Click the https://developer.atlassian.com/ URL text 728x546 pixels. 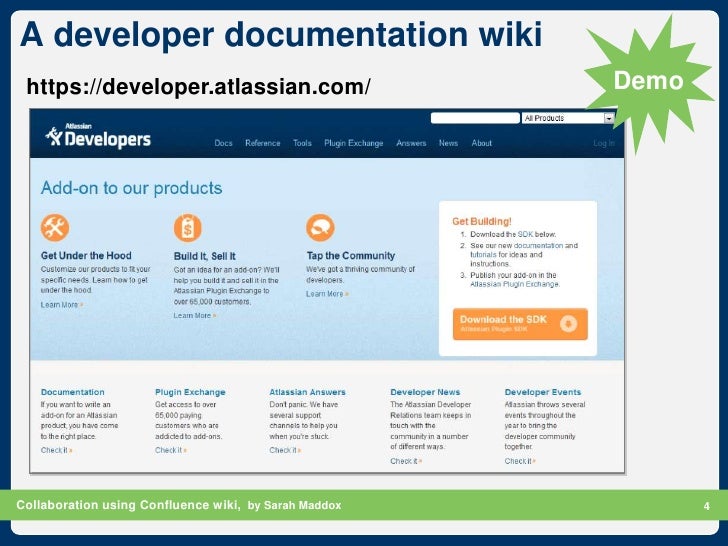(x=199, y=86)
